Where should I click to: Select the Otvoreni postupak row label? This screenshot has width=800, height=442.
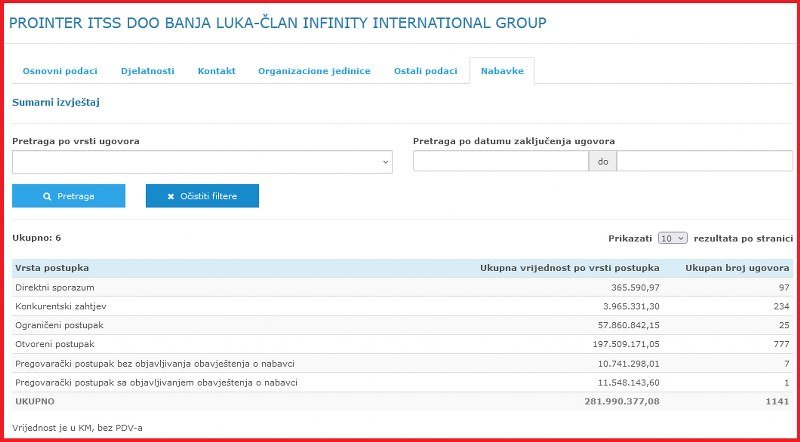pyautogui.click(x=55, y=344)
